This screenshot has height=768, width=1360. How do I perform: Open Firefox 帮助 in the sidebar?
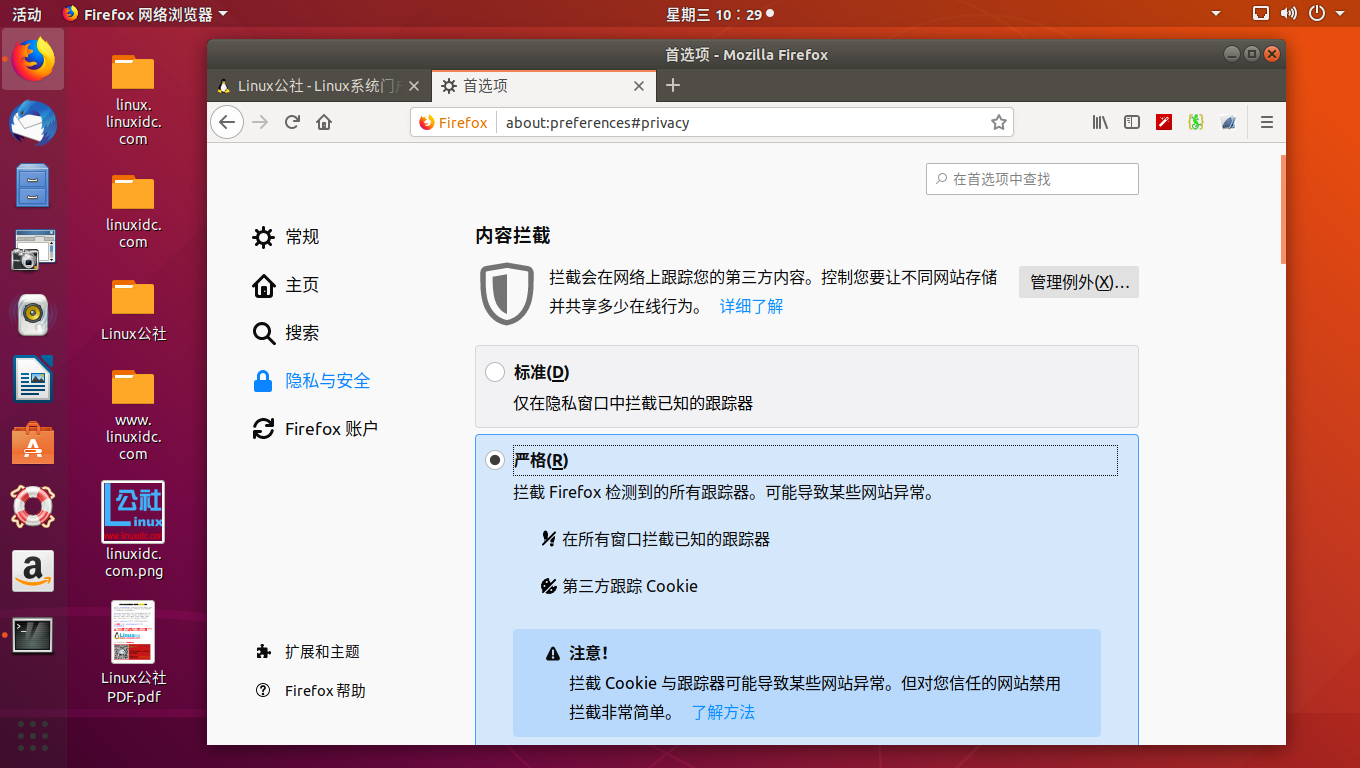pos(311,691)
